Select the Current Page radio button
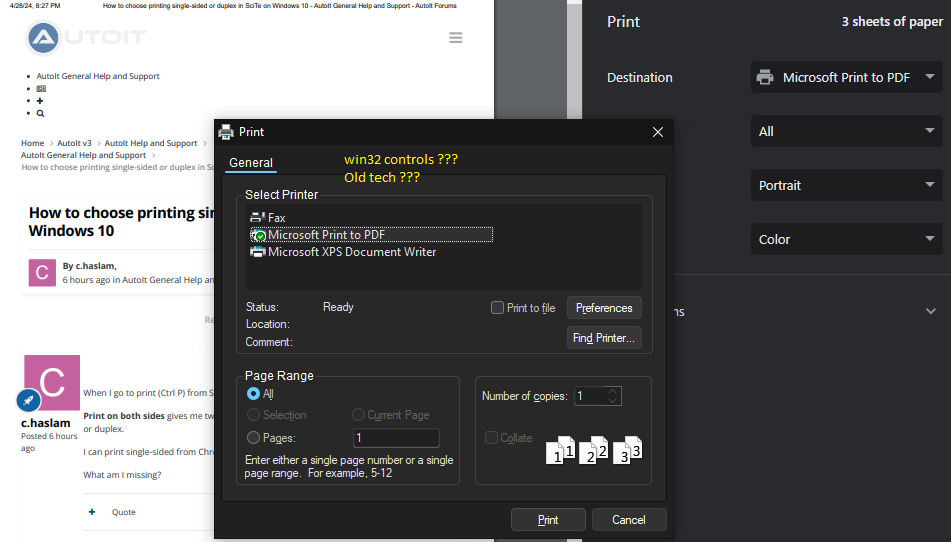Screen dimensions: 951x542 pos(358,415)
